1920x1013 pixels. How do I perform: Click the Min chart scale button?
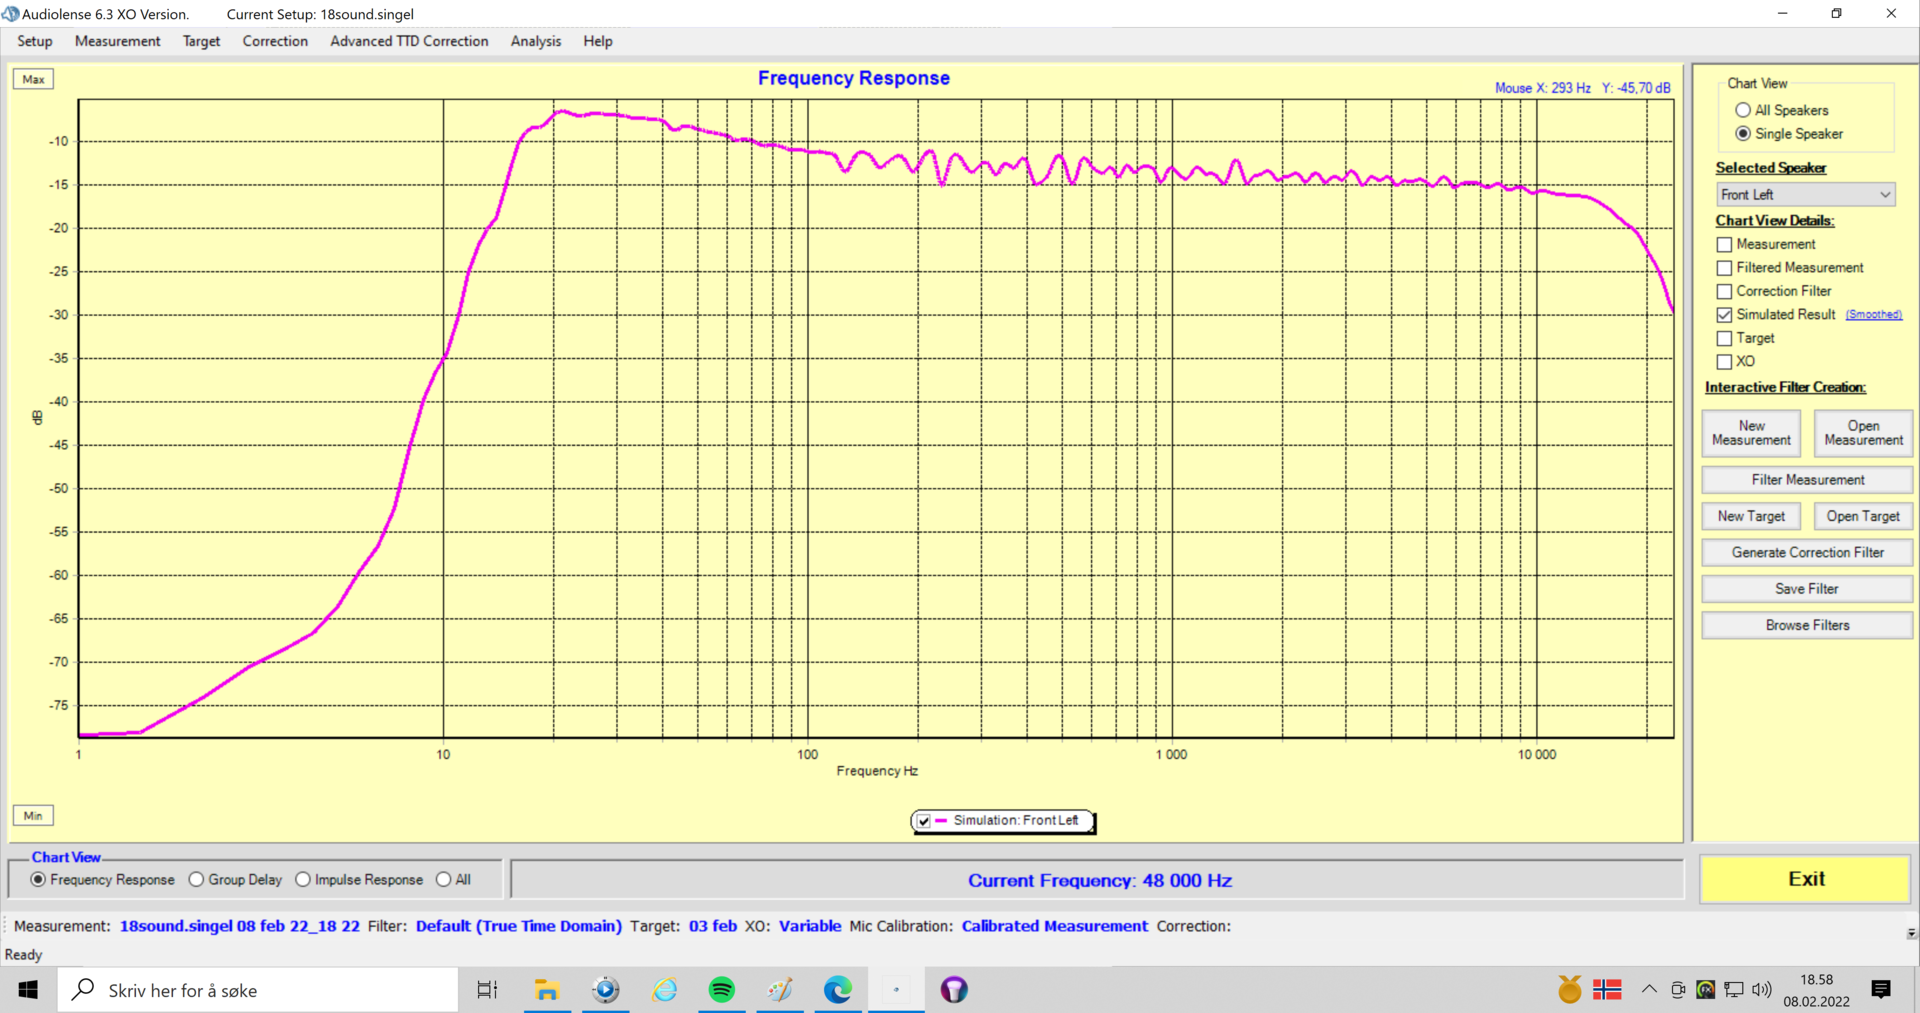(x=33, y=816)
